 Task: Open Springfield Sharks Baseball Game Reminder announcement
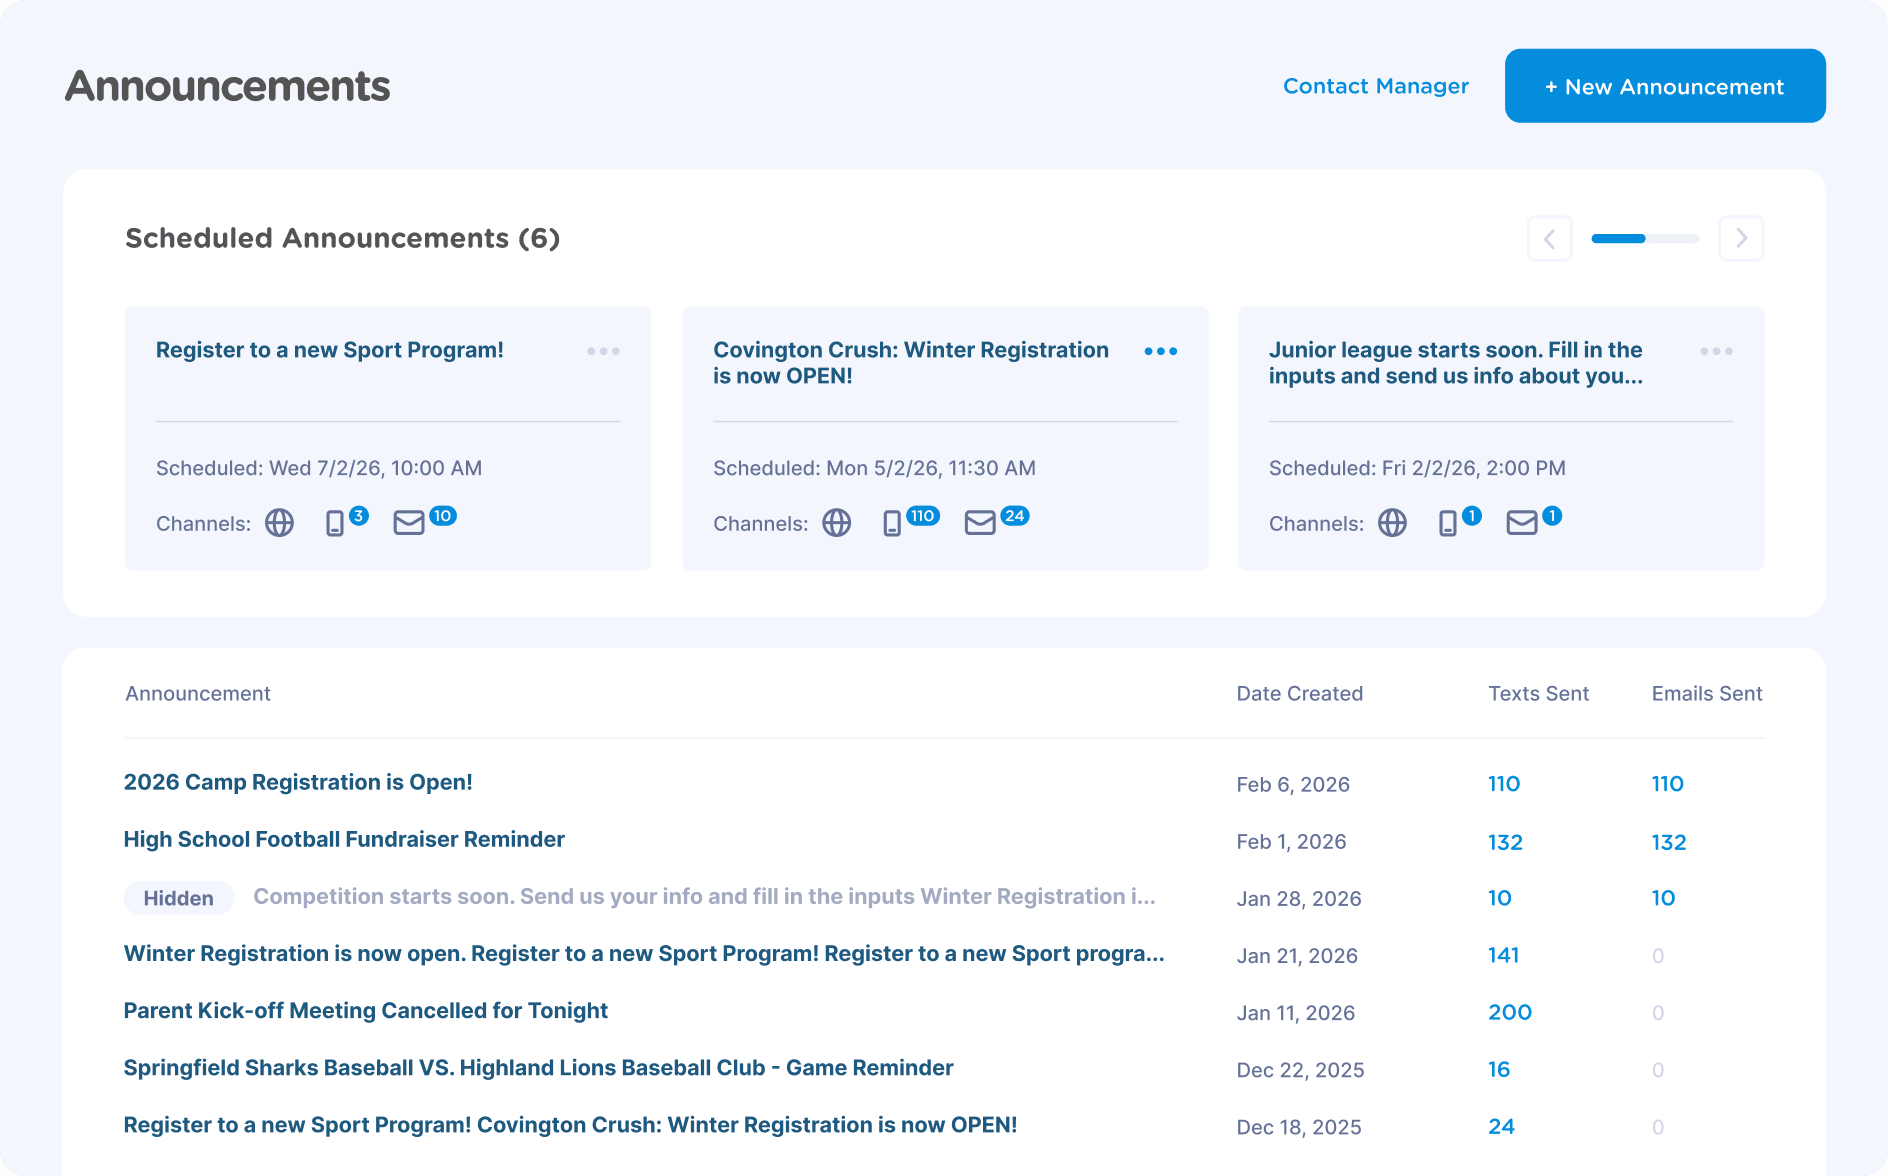click(x=538, y=1067)
